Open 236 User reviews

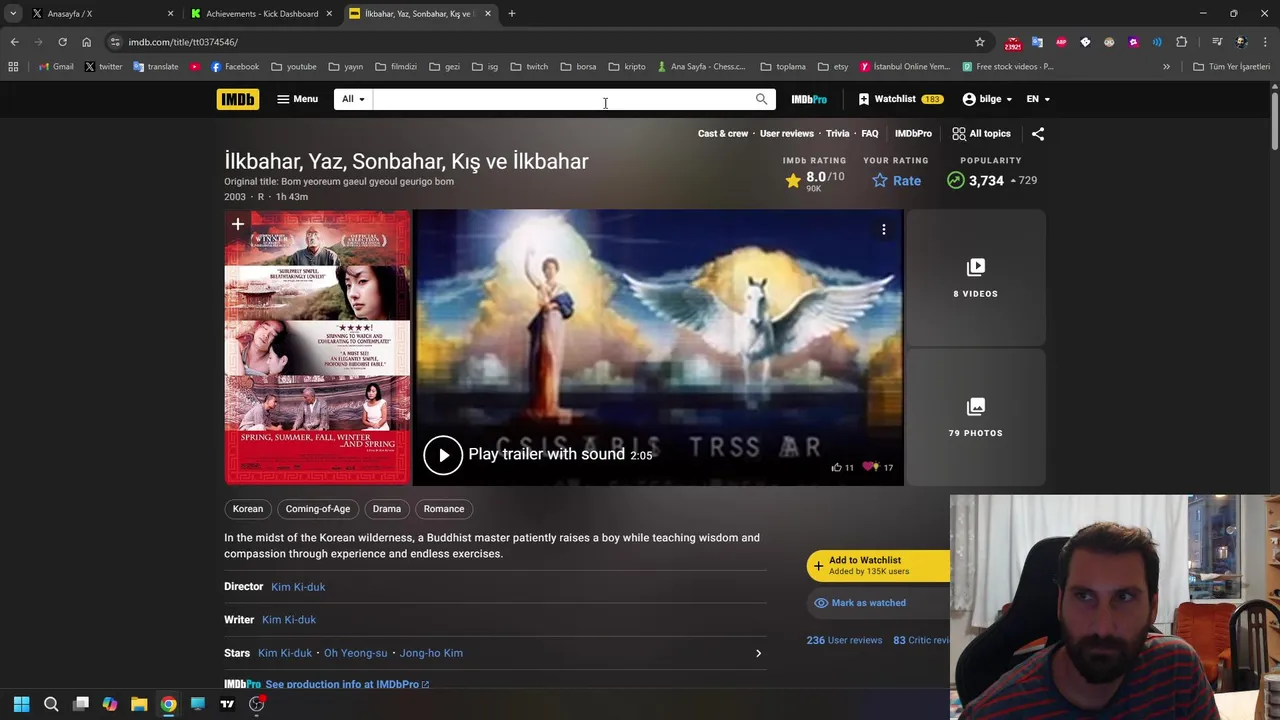(x=845, y=640)
